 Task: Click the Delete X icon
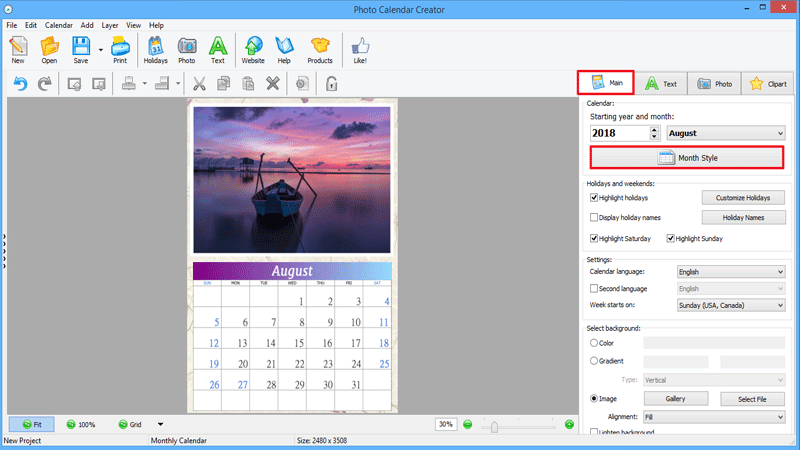(273, 83)
